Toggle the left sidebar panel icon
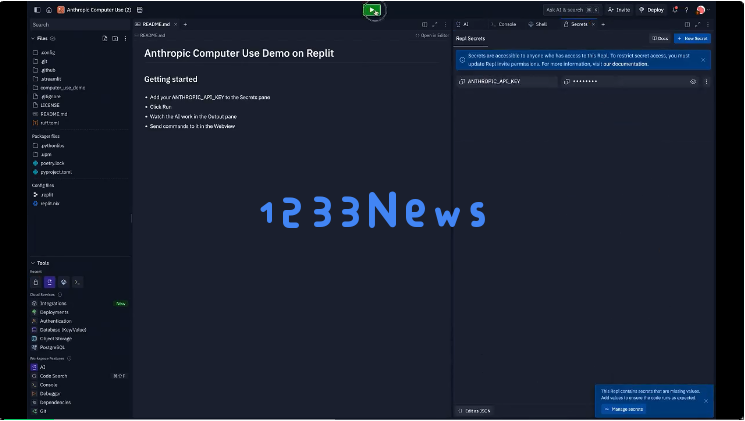Viewport: 745px width, 421px height. tap(38, 10)
